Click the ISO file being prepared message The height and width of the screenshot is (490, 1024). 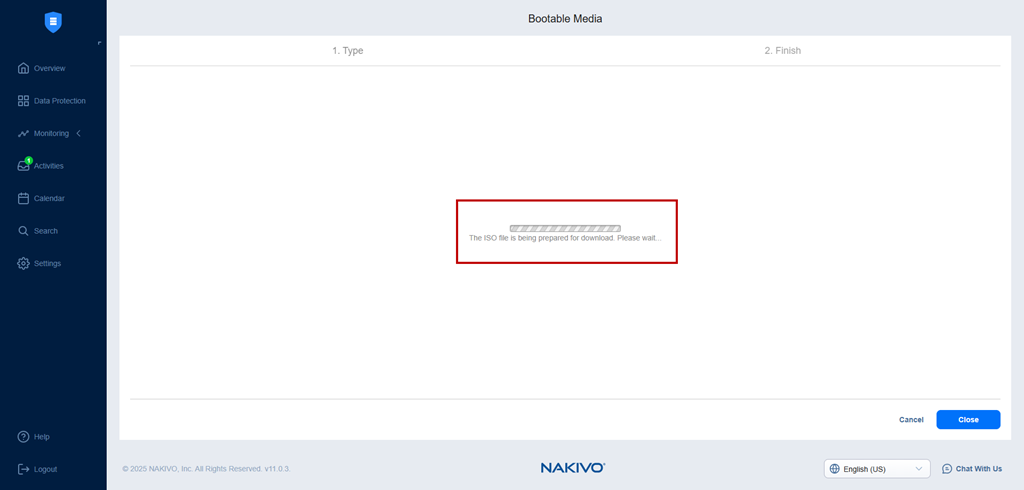pos(565,238)
